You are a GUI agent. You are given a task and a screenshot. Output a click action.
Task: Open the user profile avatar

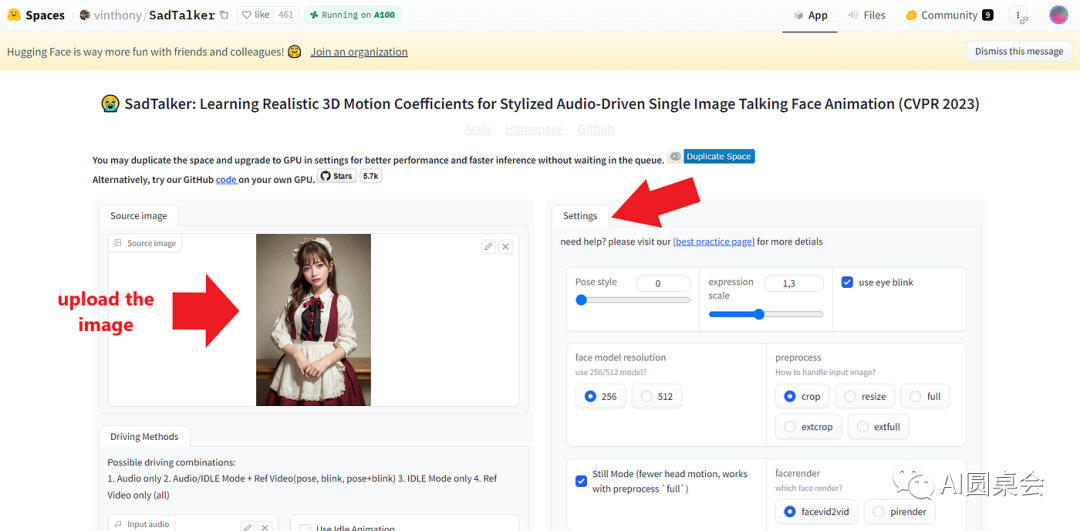click(1058, 15)
